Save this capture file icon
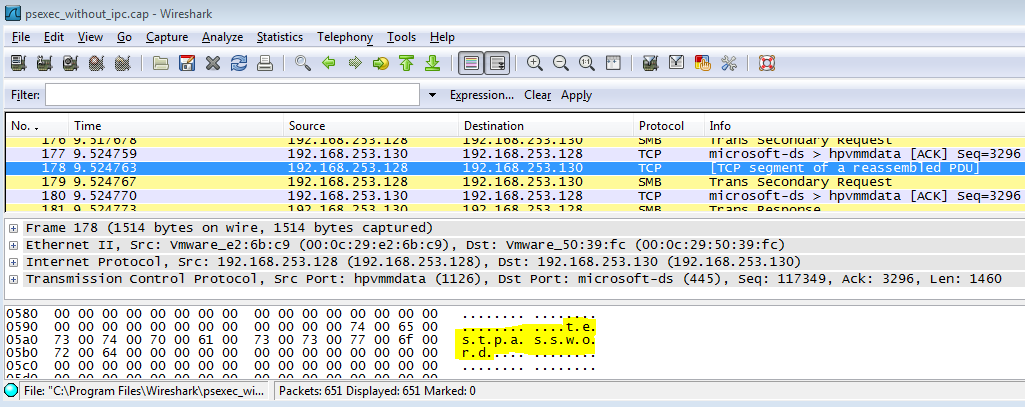Viewport: 1025px width, 407px height. [x=187, y=63]
